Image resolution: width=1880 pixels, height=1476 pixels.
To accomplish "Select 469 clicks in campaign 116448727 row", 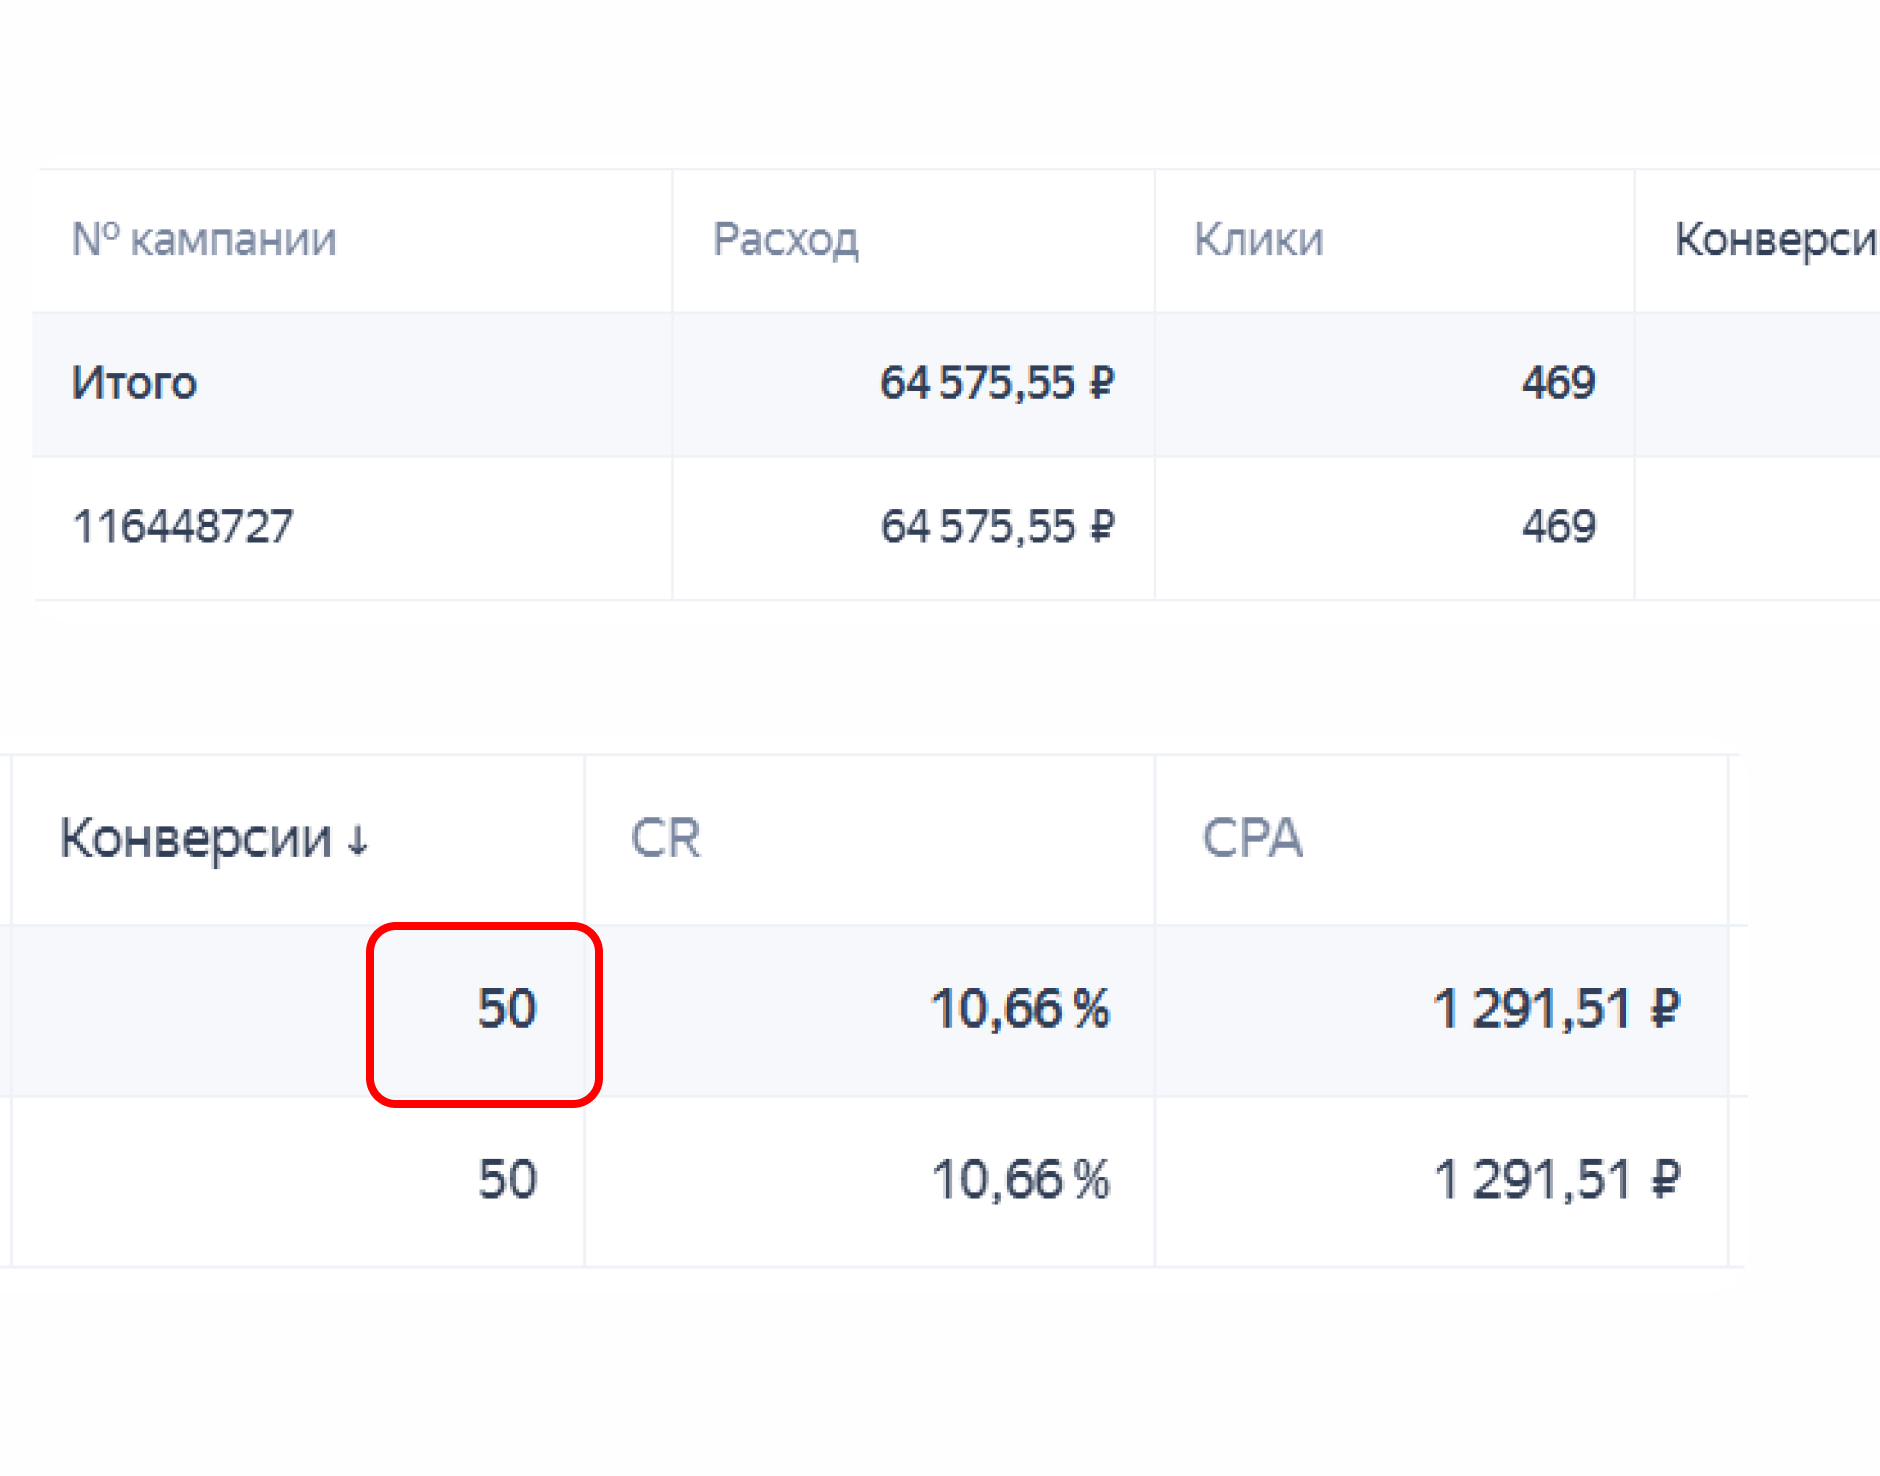I will [x=1558, y=527].
